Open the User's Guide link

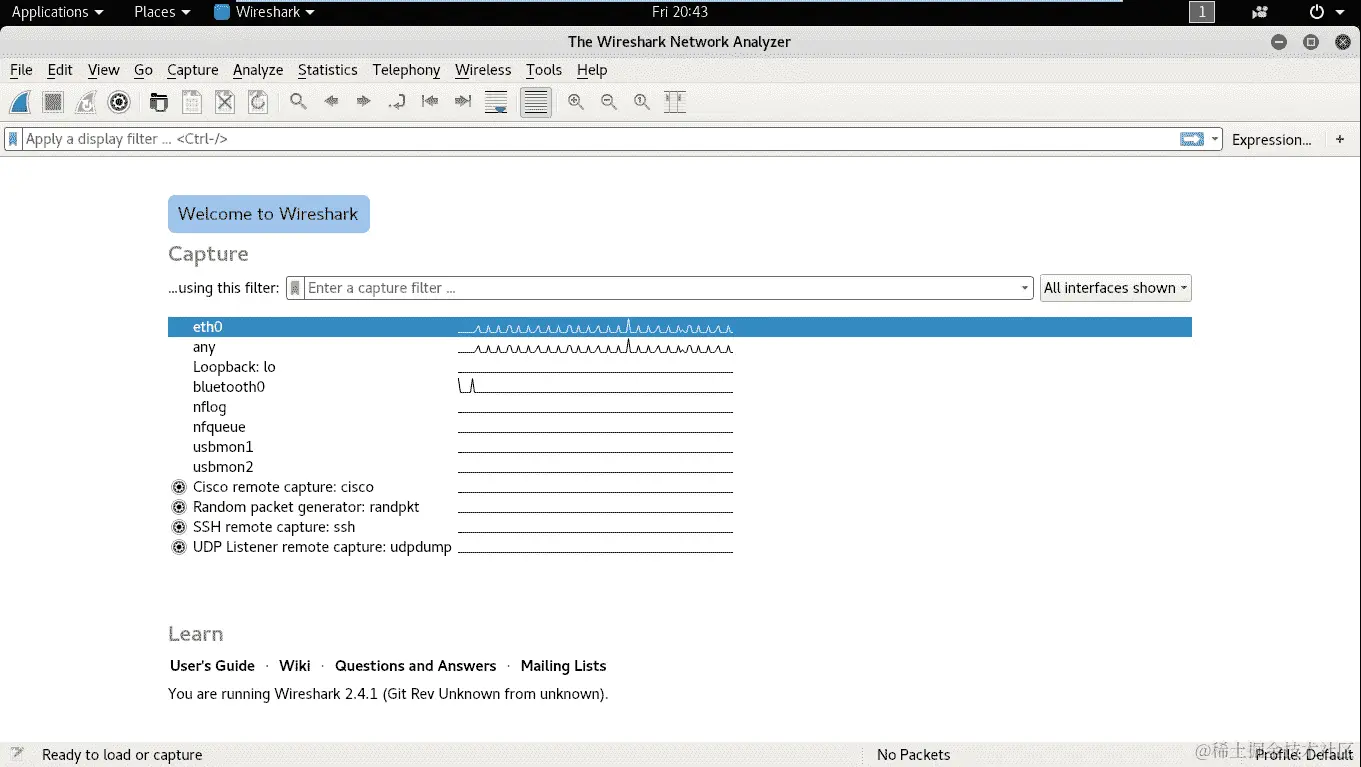coord(212,666)
